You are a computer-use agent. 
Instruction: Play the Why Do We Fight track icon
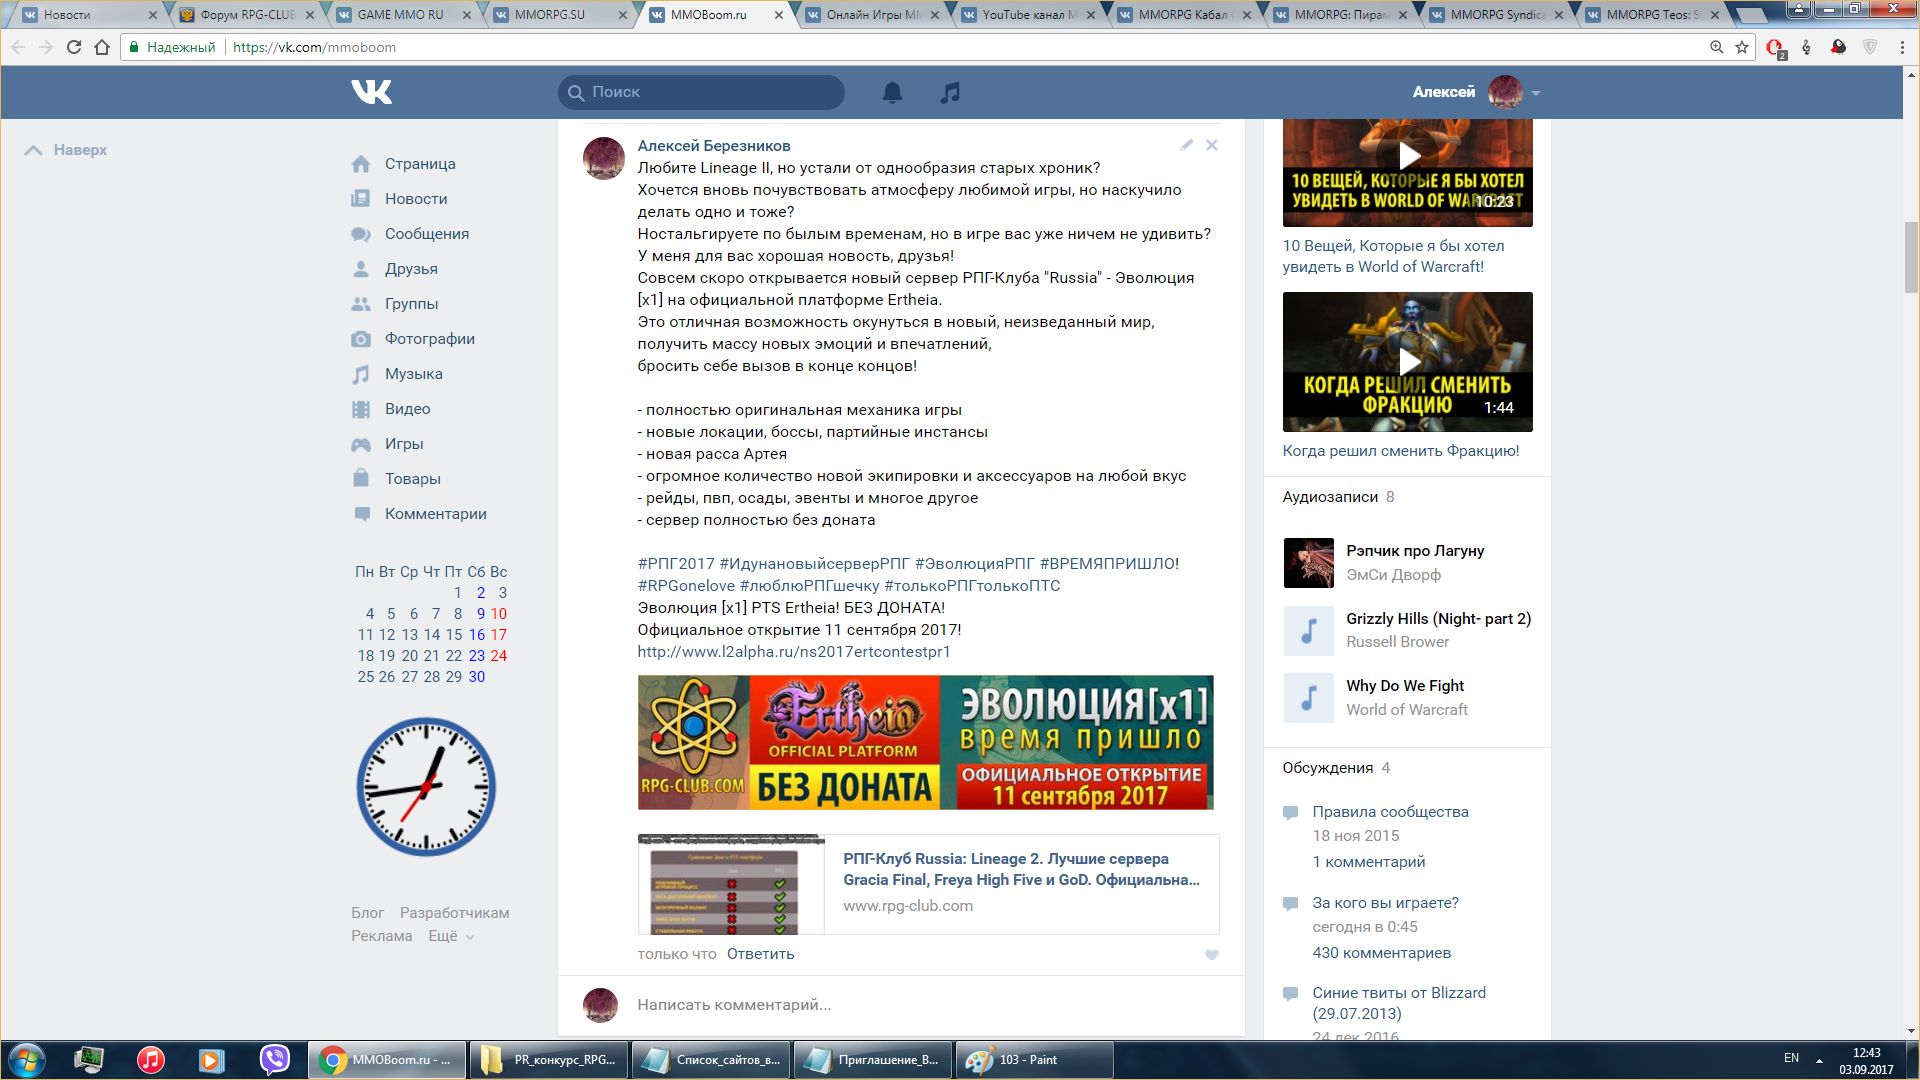click(x=1308, y=697)
